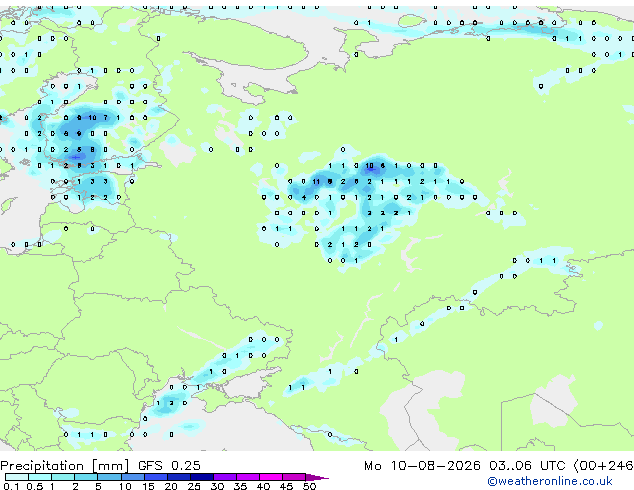Select the 0.5–1 mm legend color swatch
634x490 pixels.
click(40, 477)
